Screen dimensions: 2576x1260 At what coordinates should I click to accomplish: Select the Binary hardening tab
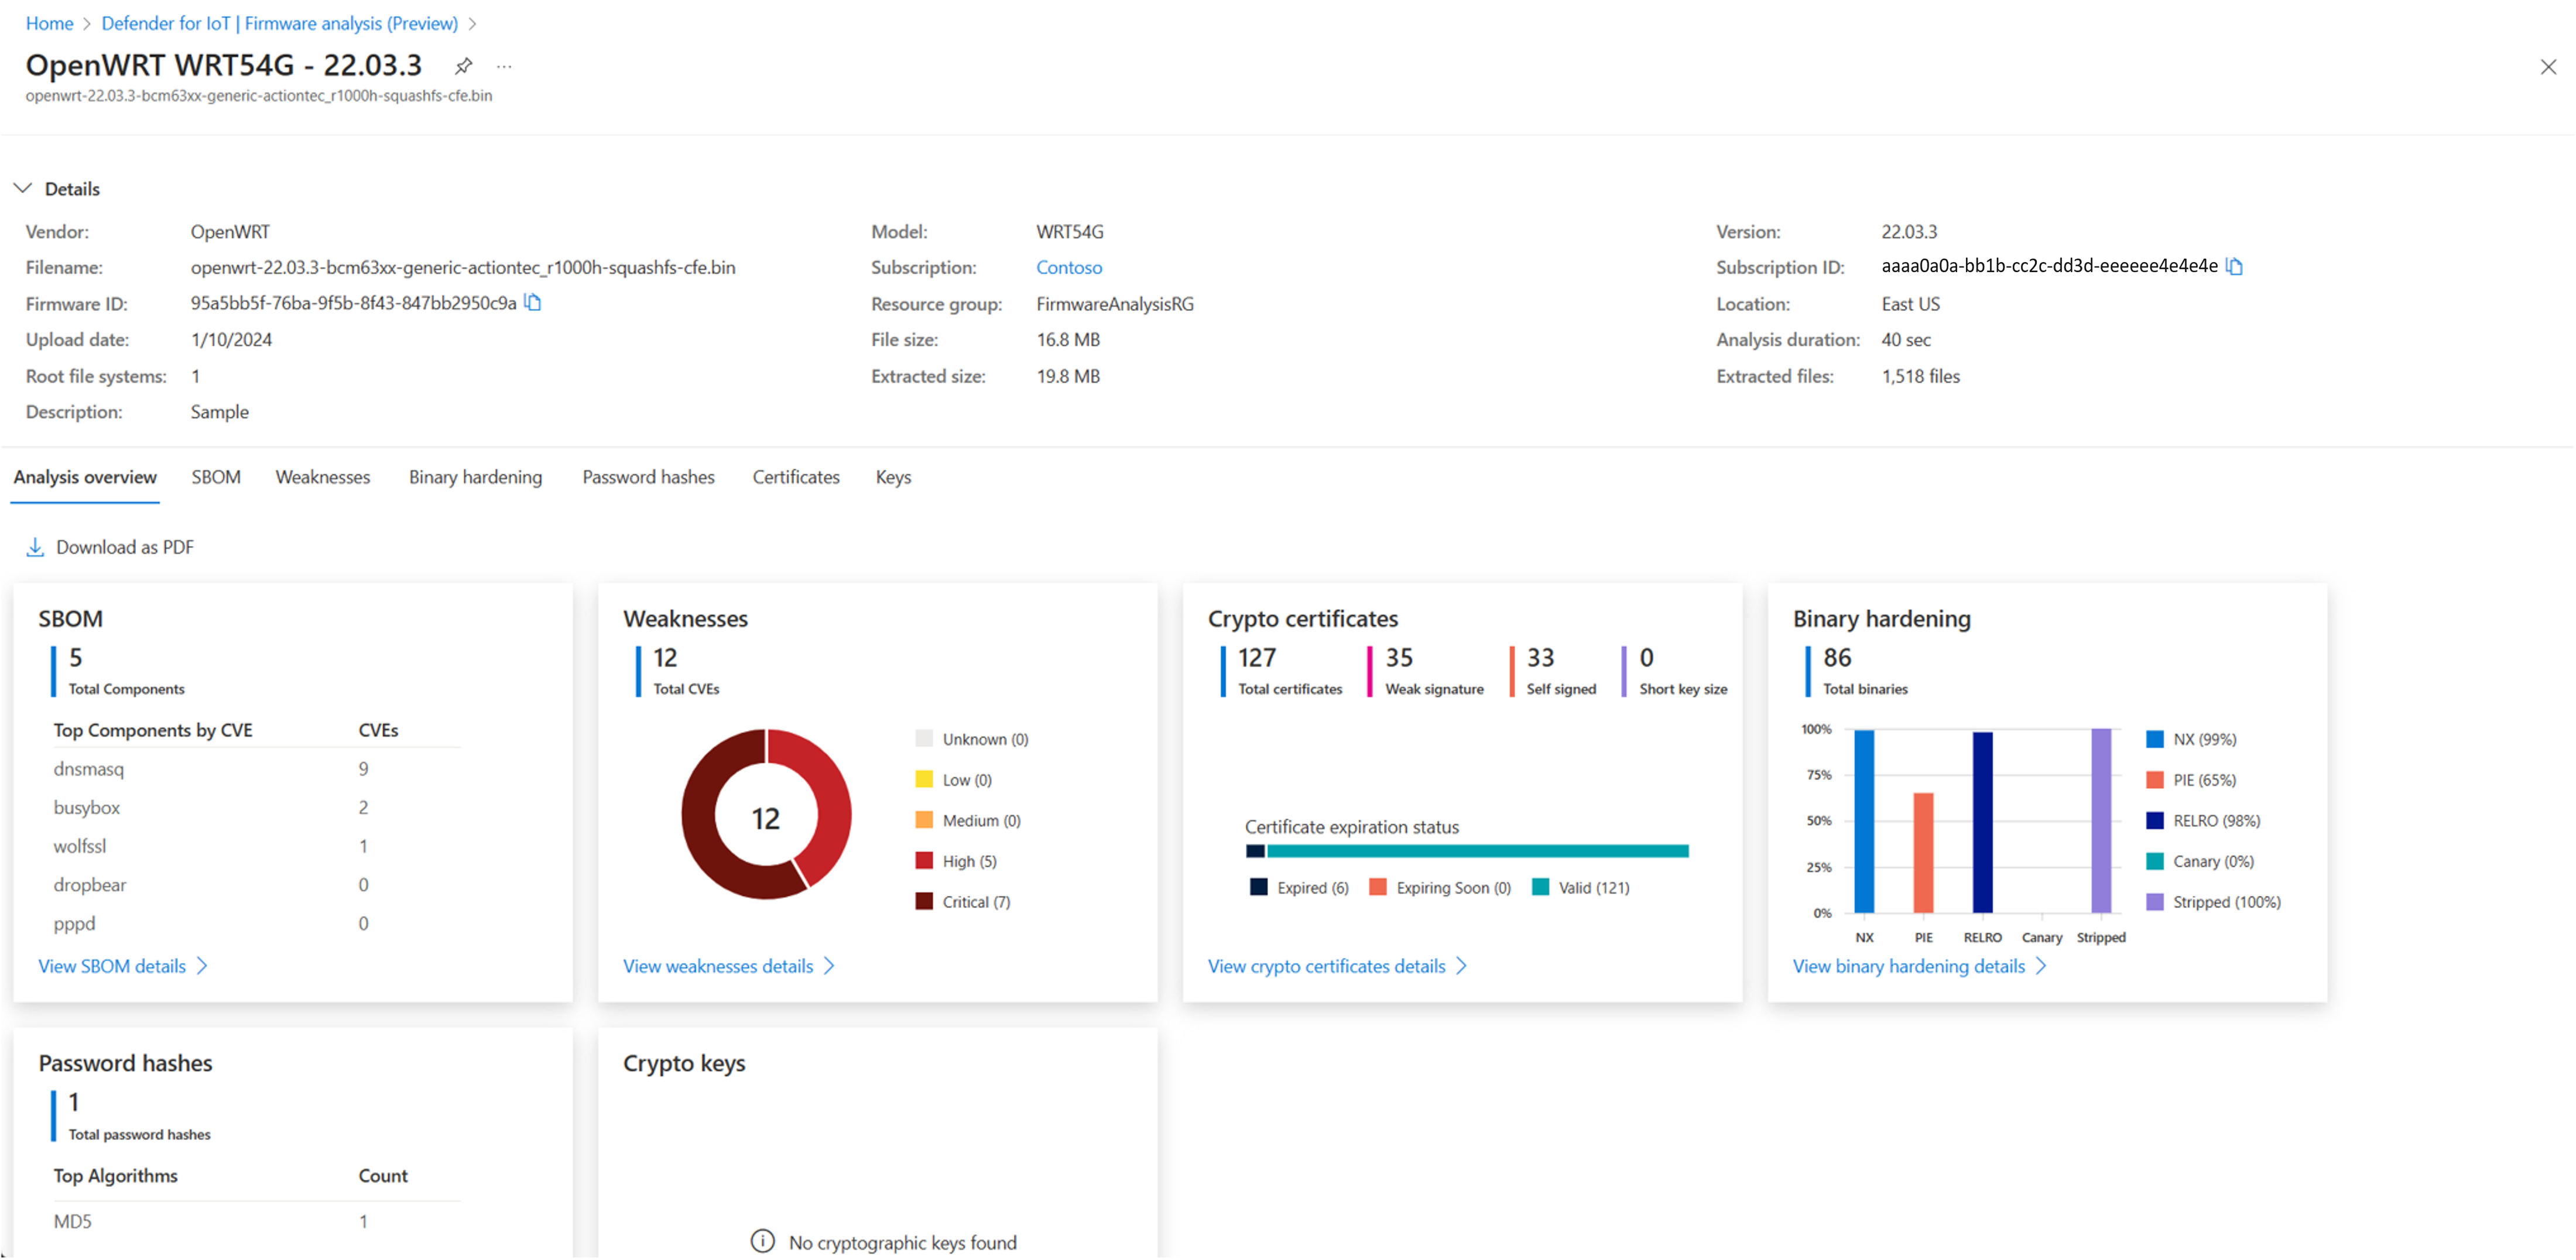point(475,476)
